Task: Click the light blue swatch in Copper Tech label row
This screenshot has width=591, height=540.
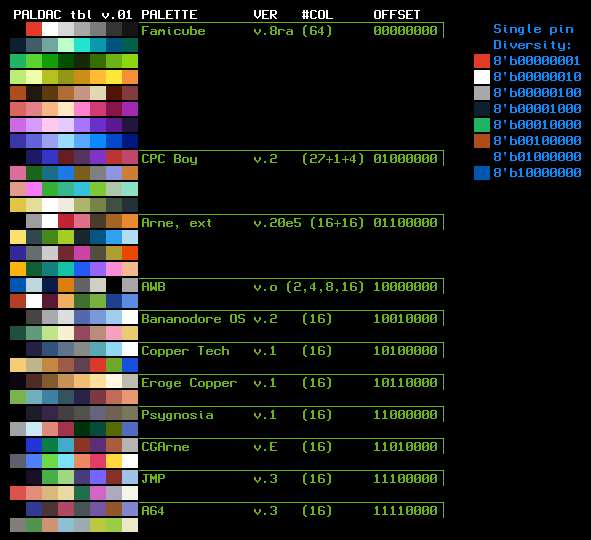Action: click(x=114, y=349)
